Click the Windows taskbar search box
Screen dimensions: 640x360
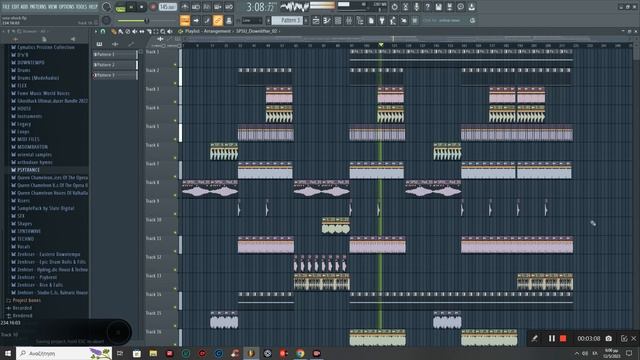[64, 353]
